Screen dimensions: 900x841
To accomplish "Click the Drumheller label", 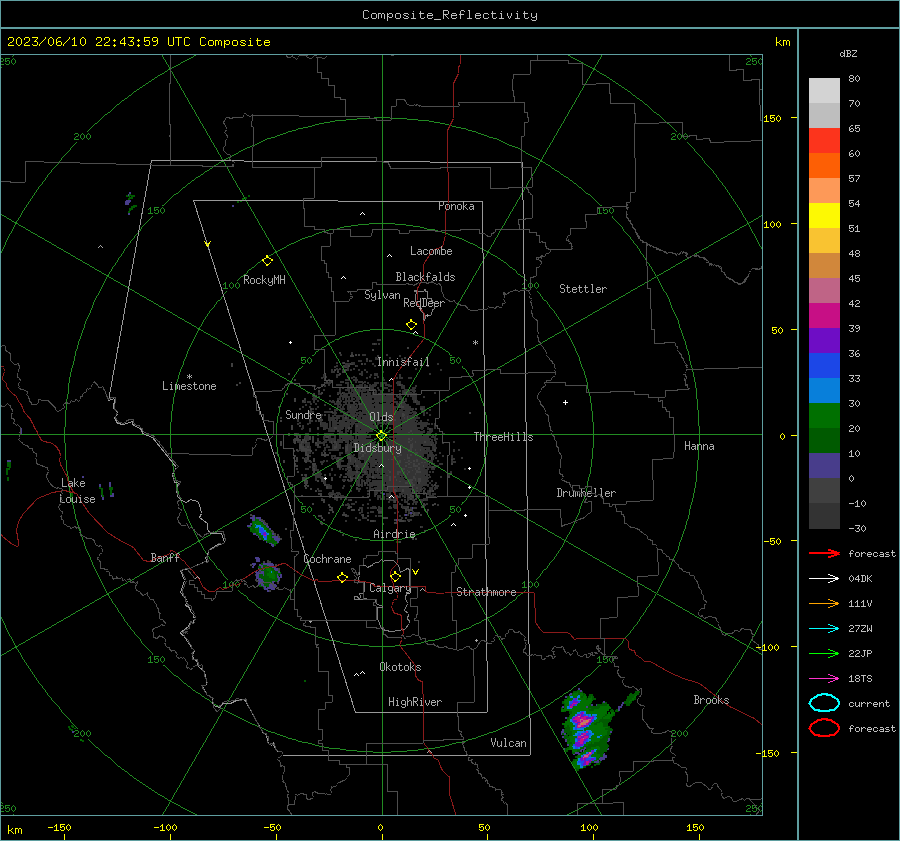I will pos(586,493).
